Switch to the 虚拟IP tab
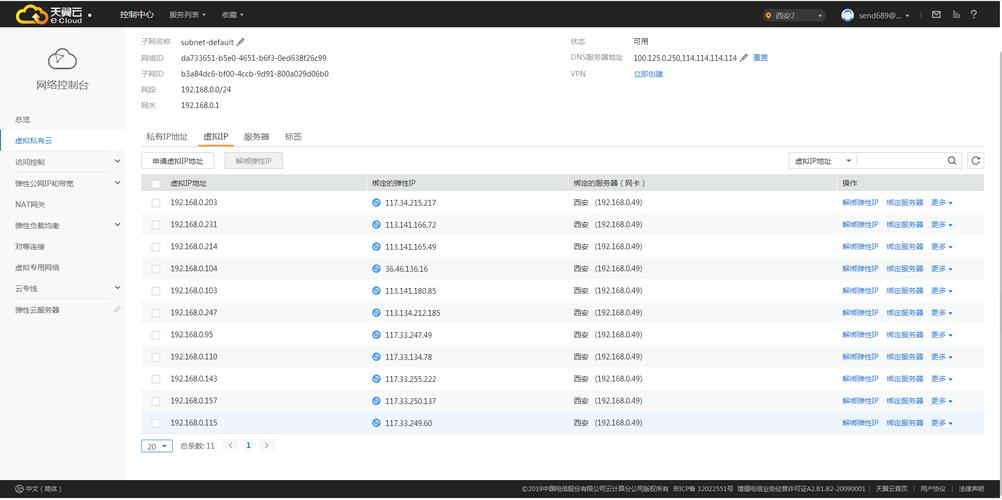The image size is (1002, 500). (215, 137)
